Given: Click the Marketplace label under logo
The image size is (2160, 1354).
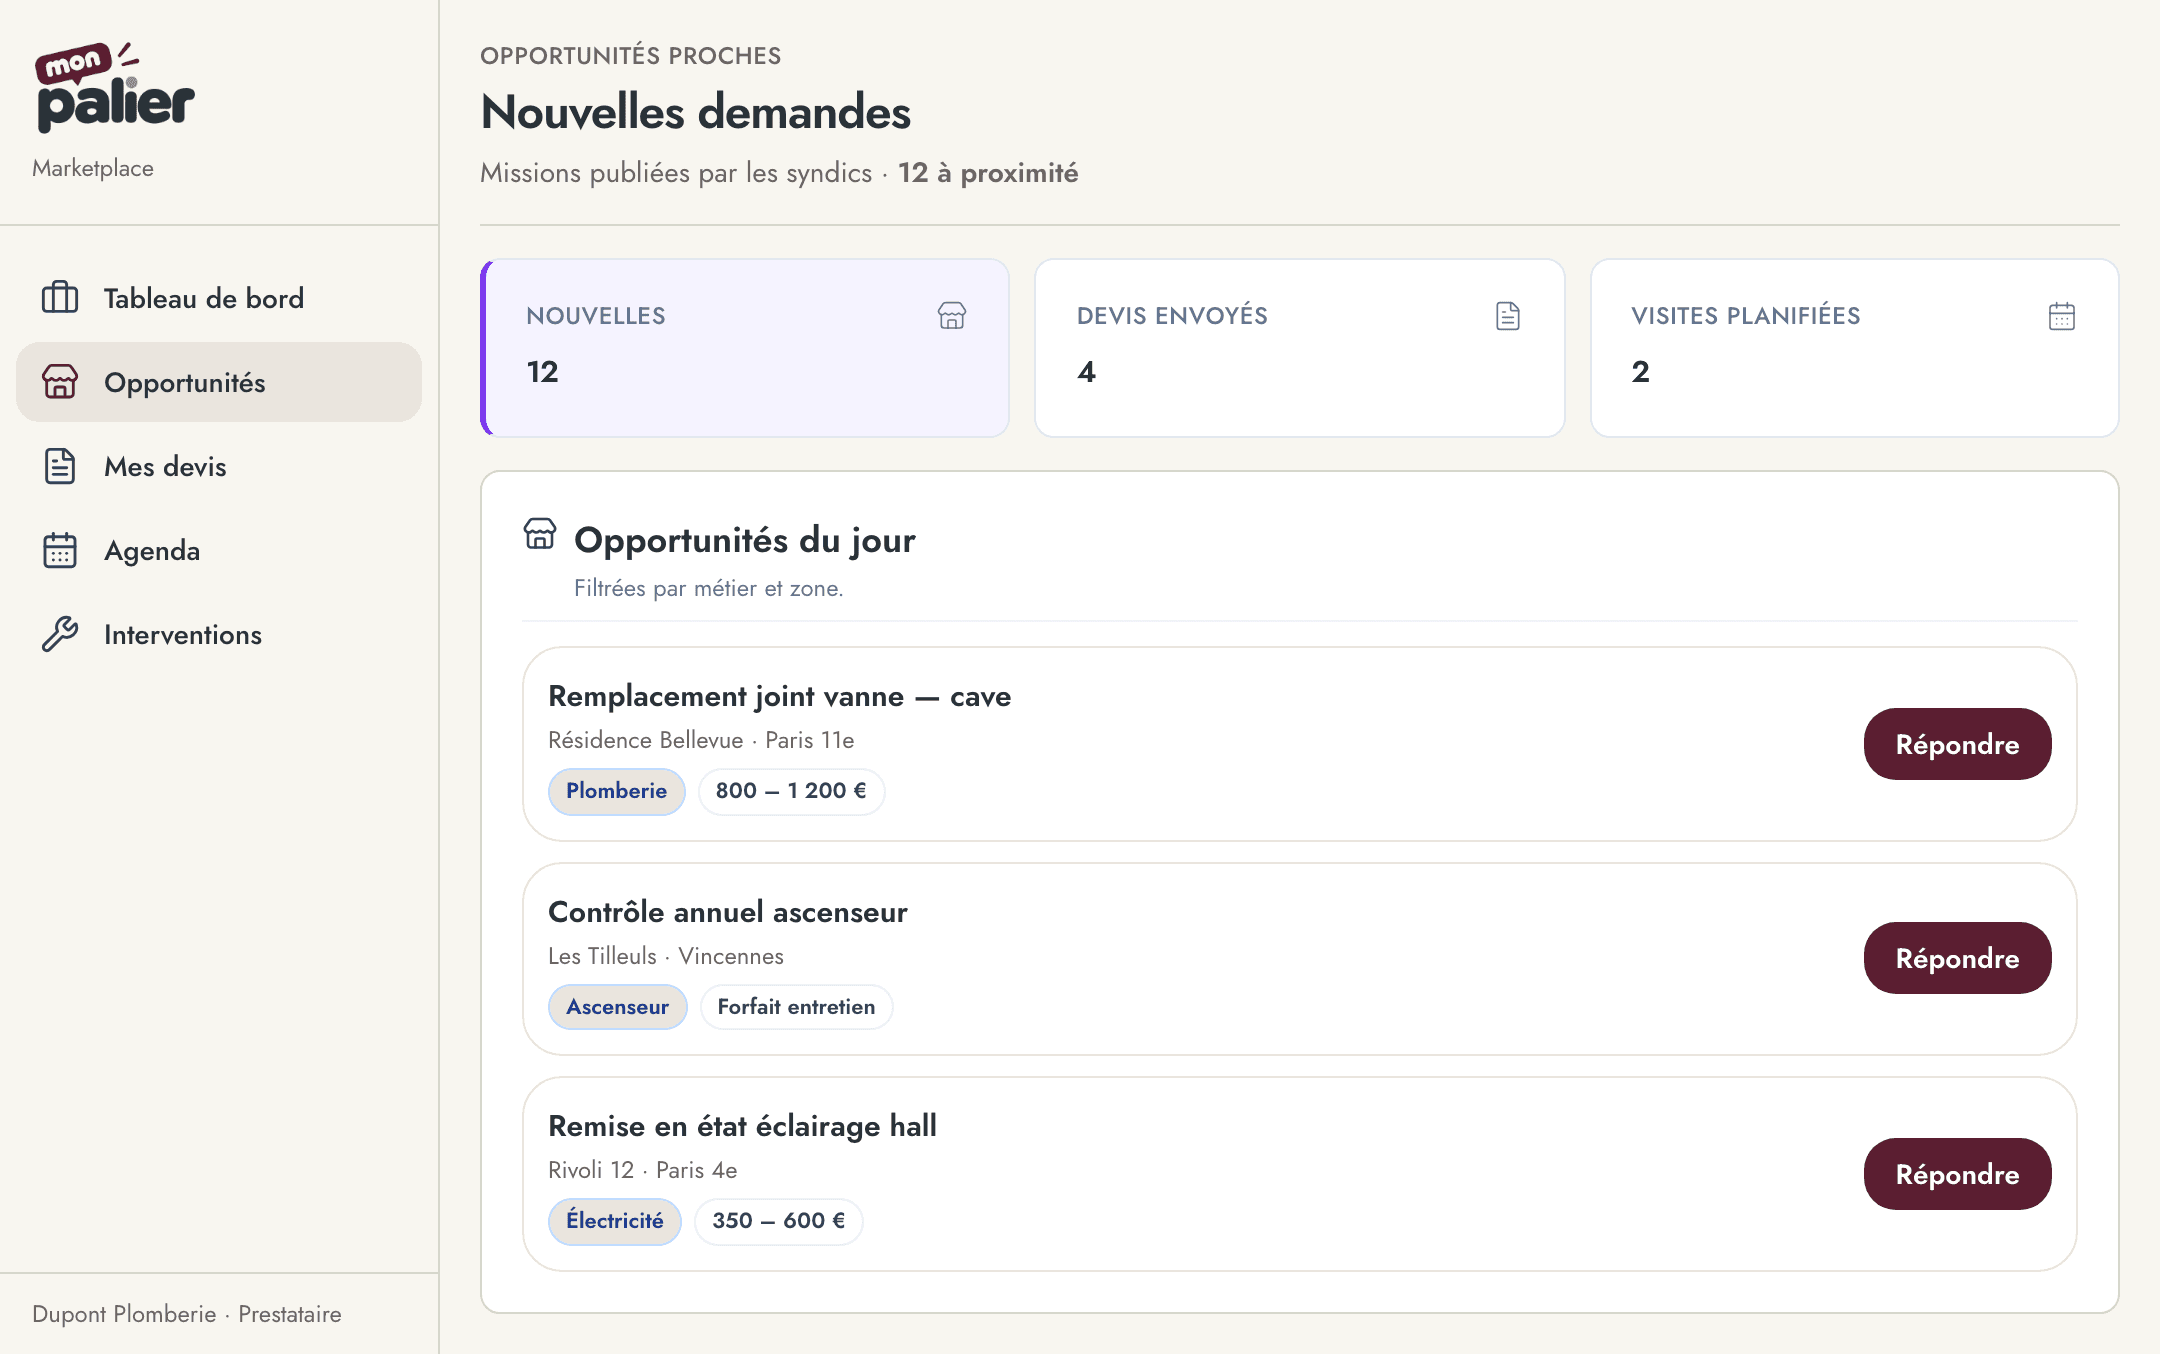Looking at the screenshot, I should pos(93,168).
